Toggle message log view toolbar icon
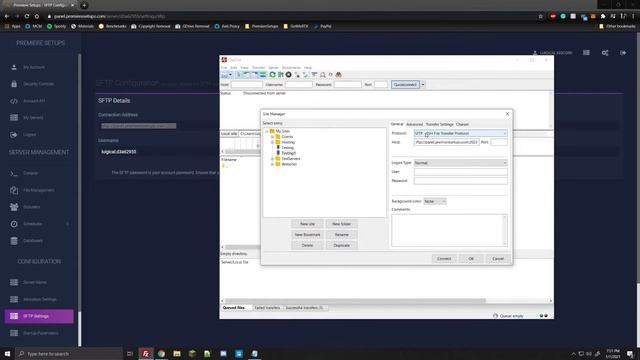Viewport: 640px width, 360px height. pos(239,75)
